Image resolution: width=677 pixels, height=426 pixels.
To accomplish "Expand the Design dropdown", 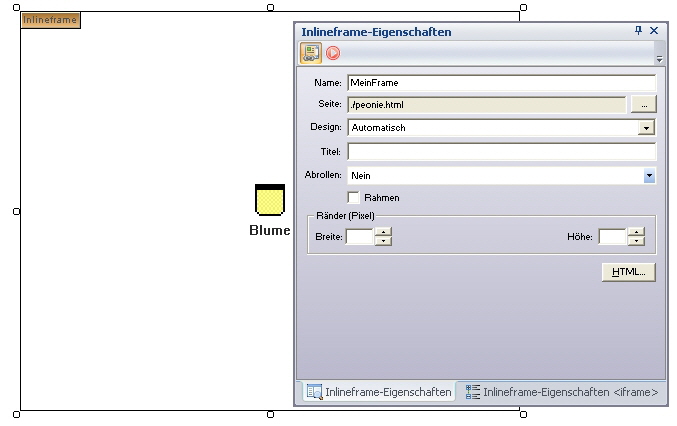I will 647,128.
